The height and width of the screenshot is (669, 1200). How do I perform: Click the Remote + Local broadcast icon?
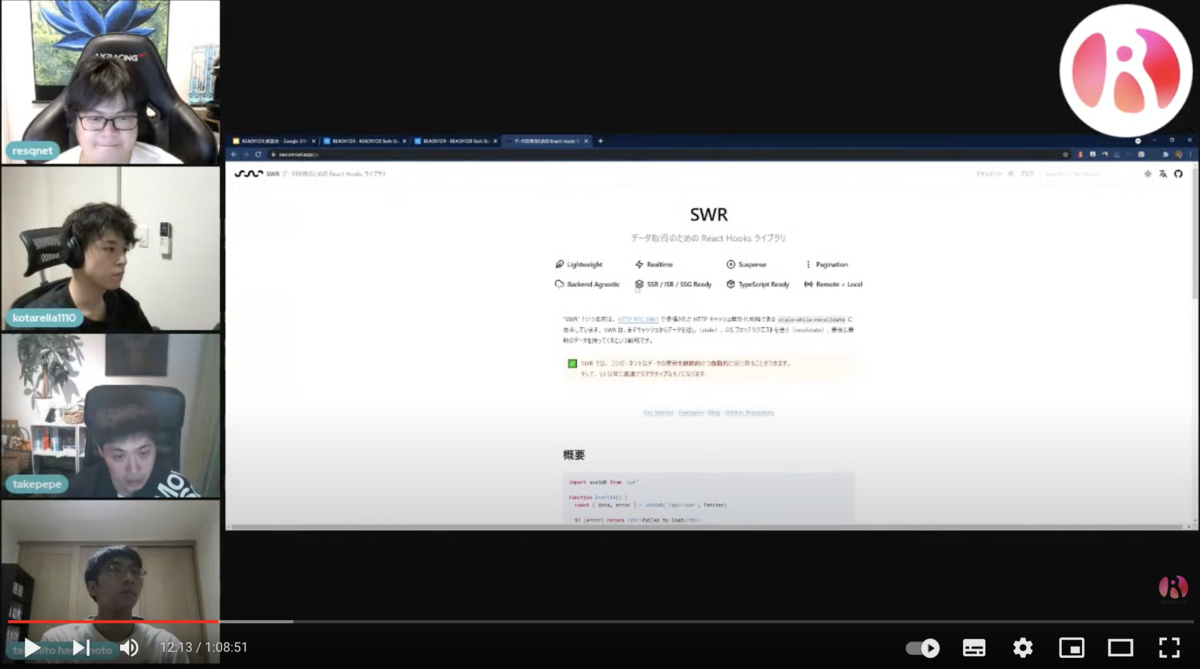point(808,284)
